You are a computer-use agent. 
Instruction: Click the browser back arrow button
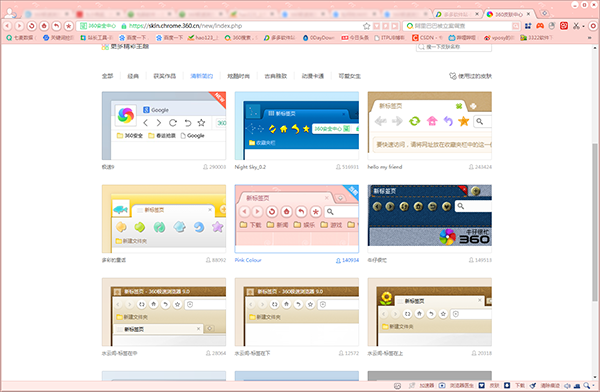pos(8,26)
